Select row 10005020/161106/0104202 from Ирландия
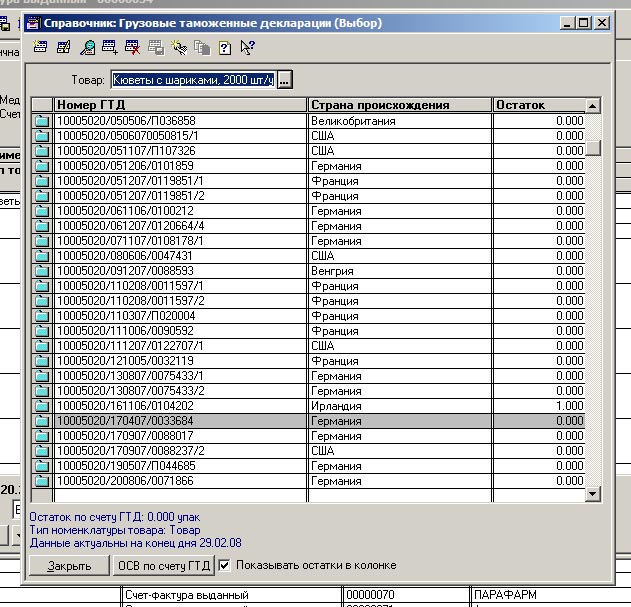 (x=180, y=406)
